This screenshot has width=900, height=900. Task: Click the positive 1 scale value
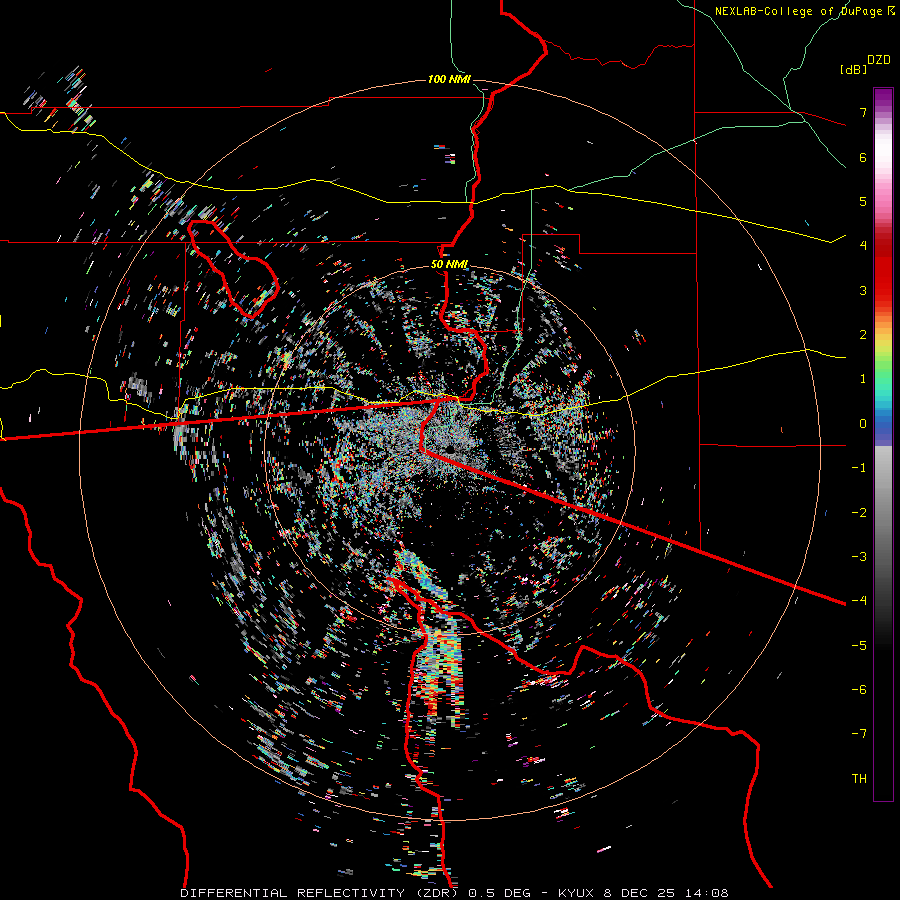click(863, 379)
